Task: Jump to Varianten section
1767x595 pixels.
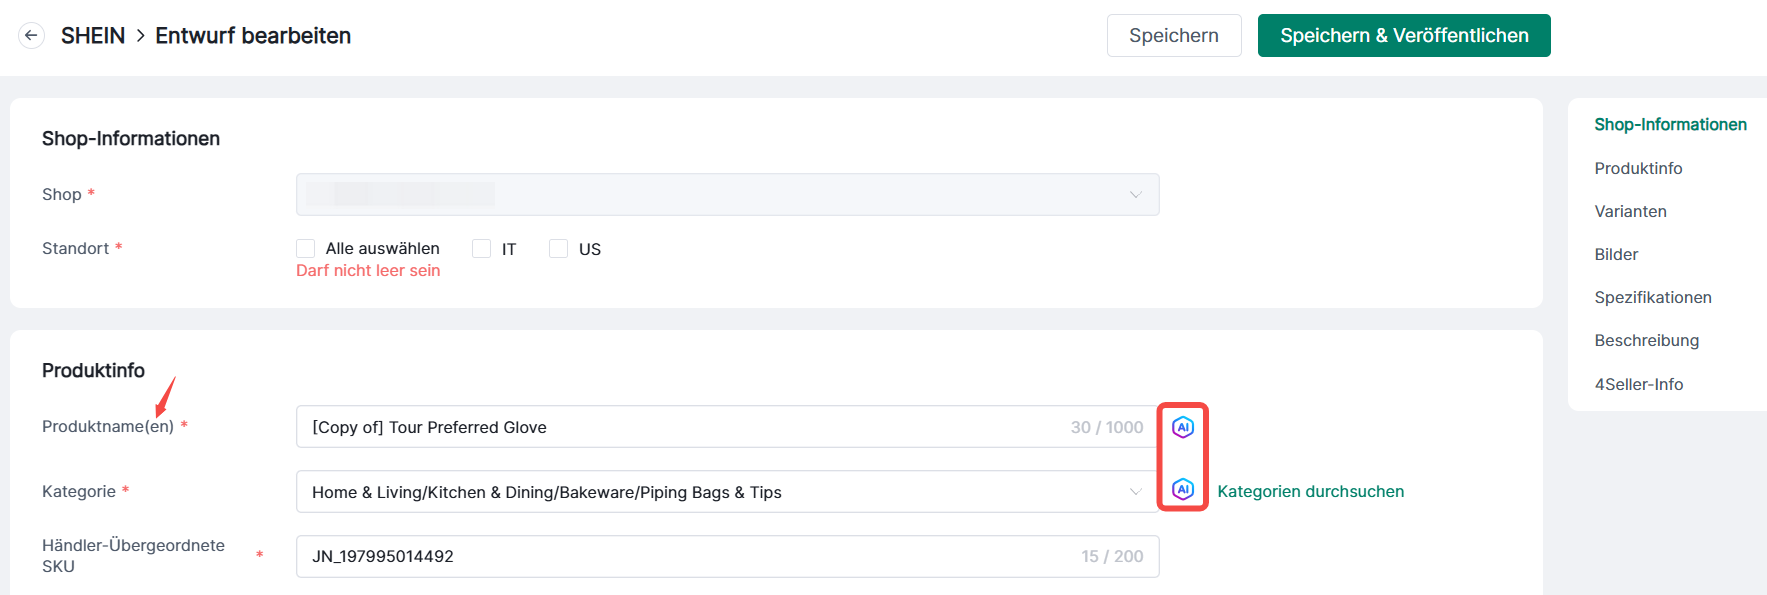Action: pos(1630,211)
